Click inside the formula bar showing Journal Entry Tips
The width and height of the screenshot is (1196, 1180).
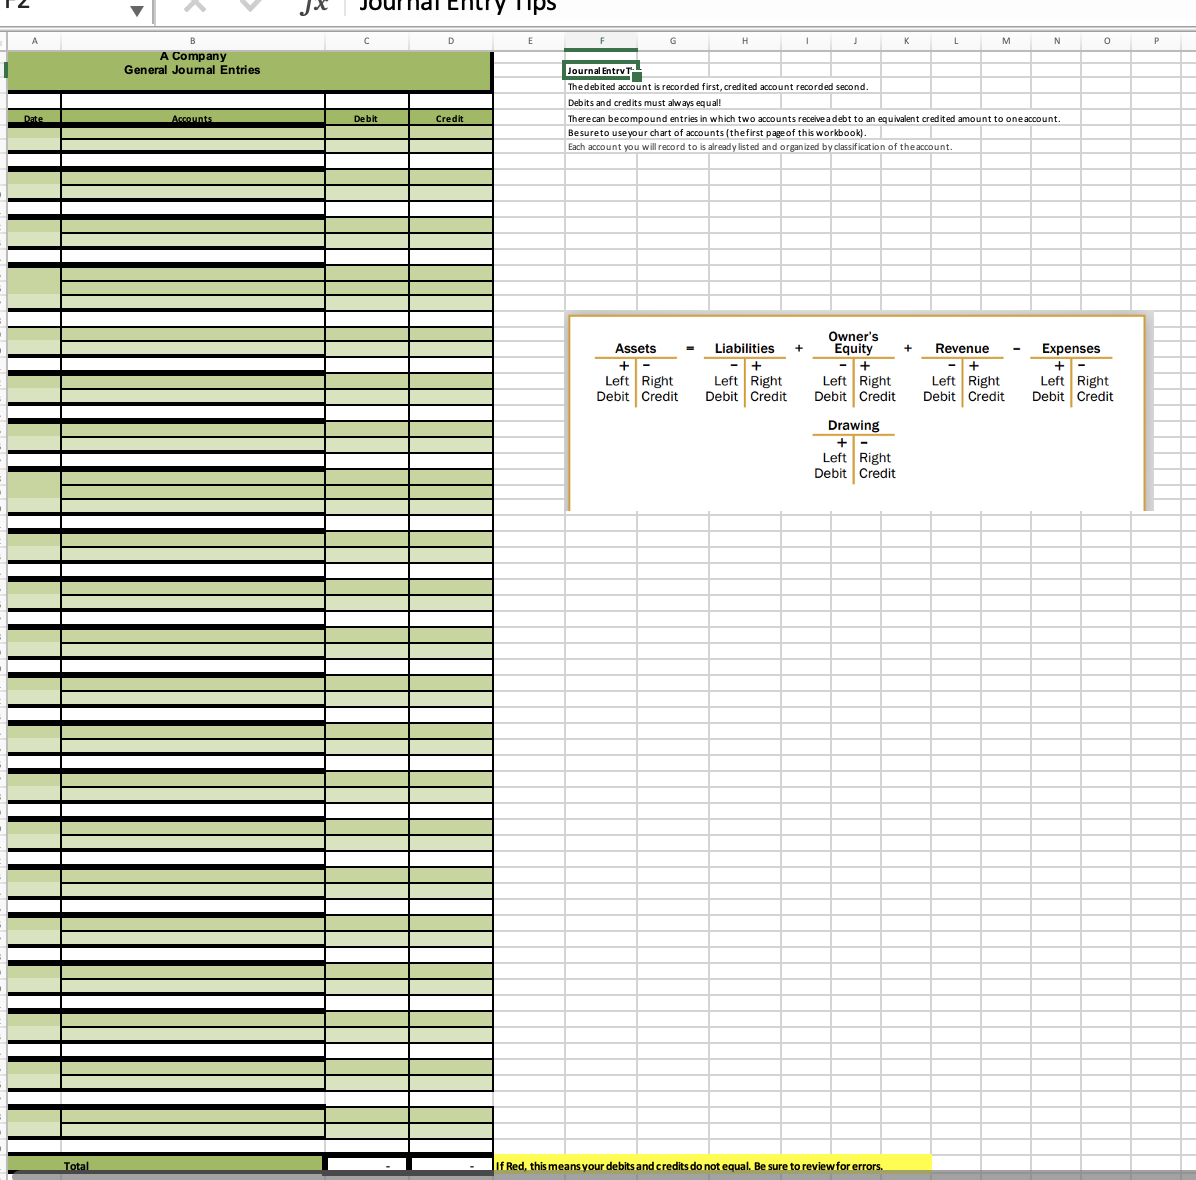[450, 7]
